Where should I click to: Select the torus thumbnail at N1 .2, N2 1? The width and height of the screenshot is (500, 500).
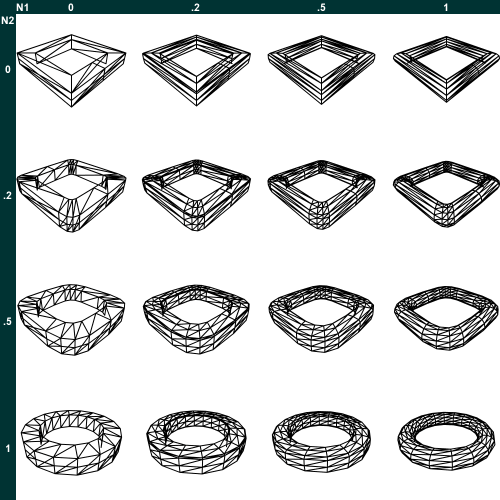tap(196, 442)
